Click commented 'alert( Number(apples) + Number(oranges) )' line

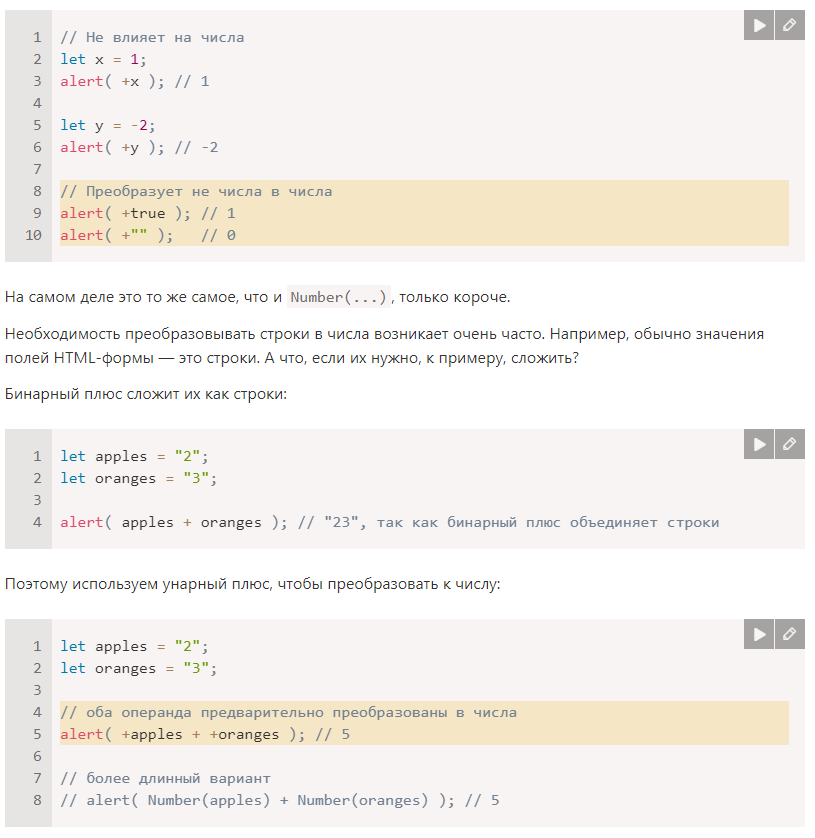(x=279, y=800)
